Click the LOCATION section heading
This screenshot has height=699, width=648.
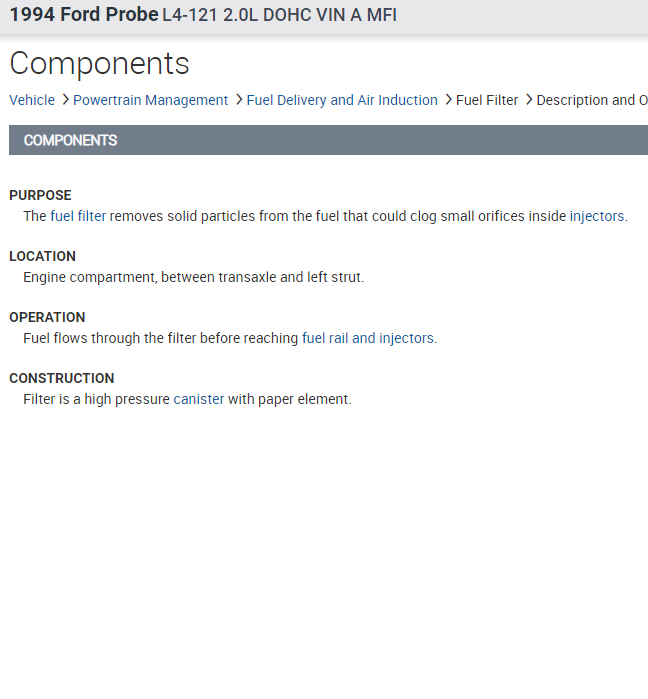pos(42,256)
